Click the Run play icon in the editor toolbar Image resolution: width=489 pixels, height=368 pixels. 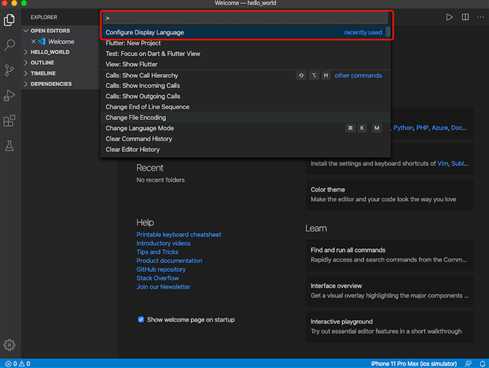[x=449, y=17]
